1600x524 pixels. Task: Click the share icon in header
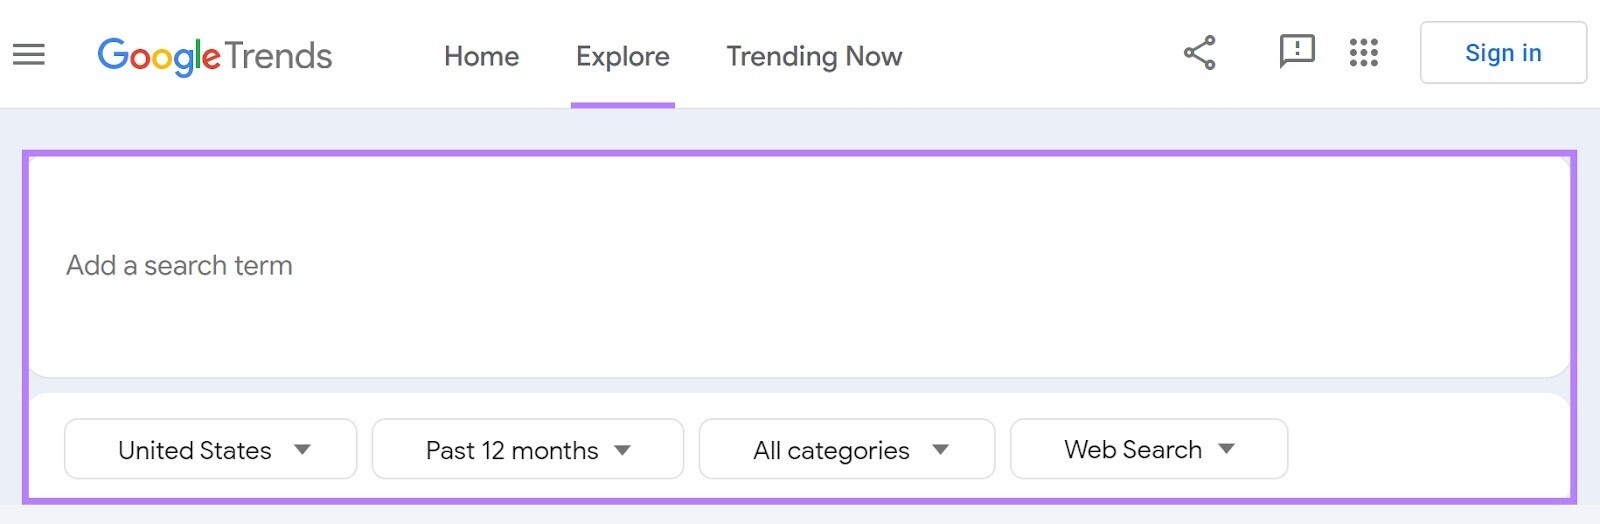point(1199,53)
